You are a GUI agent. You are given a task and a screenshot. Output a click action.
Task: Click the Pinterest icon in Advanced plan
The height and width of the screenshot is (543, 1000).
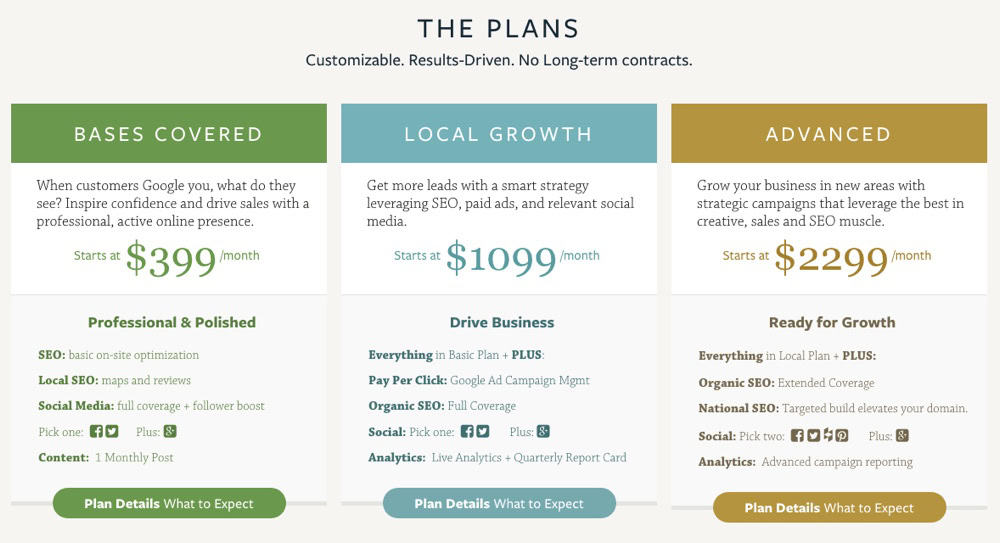[x=842, y=435]
